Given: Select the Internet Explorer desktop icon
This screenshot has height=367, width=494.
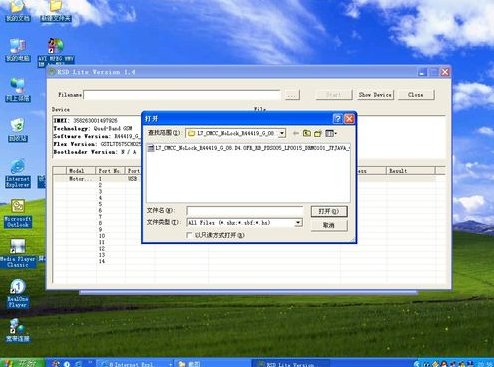Looking at the screenshot, I should [x=18, y=173].
